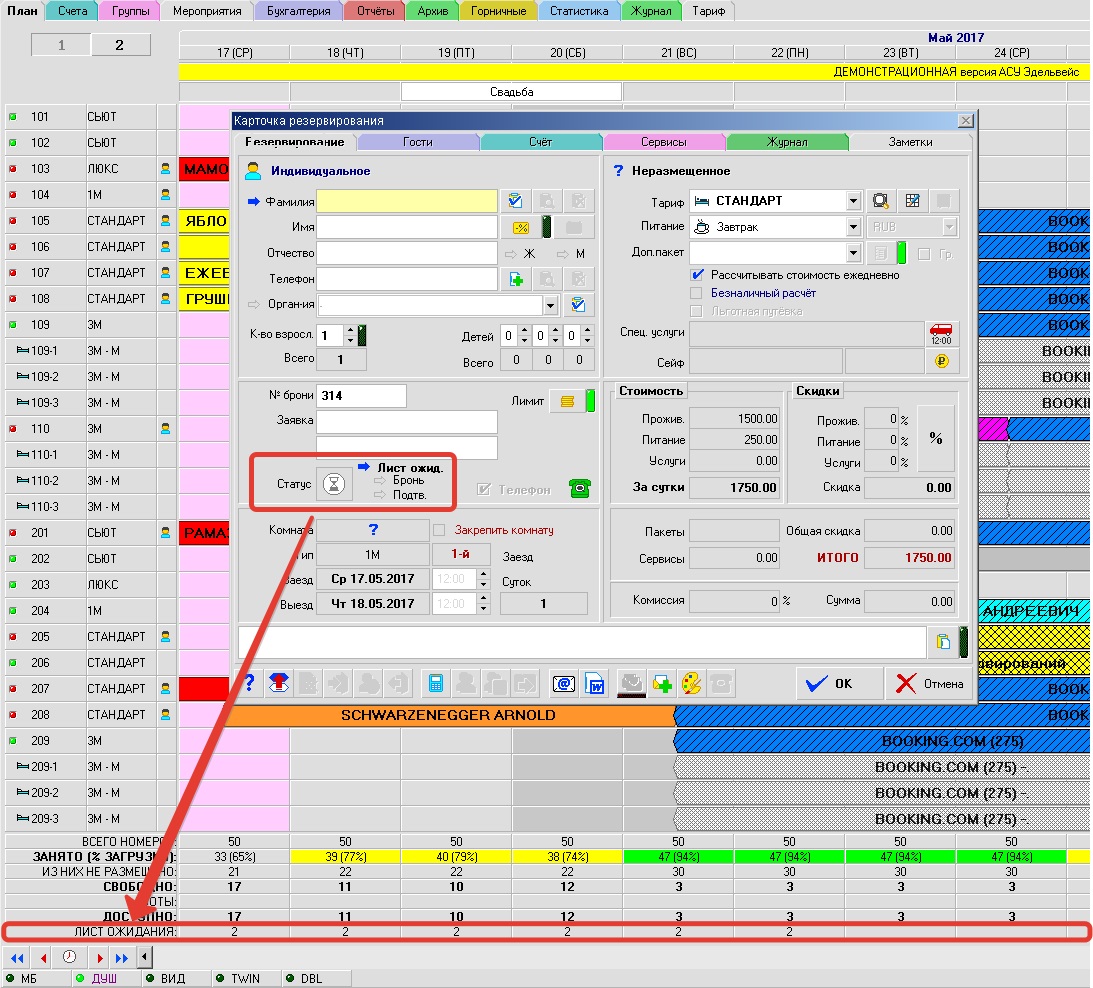Click the large percent discount button
Image resolution: width=1093 pixels, height=988 pixels.
[935, 439]
